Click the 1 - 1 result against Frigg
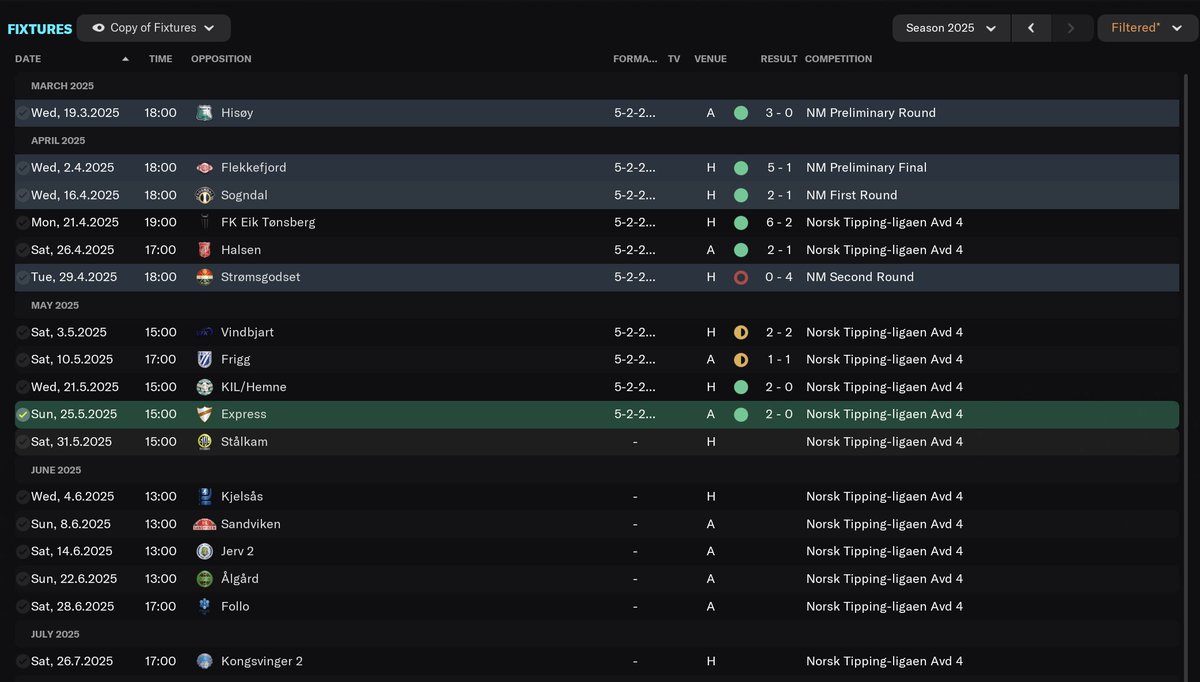1200x682 pixels. point(779,359)
